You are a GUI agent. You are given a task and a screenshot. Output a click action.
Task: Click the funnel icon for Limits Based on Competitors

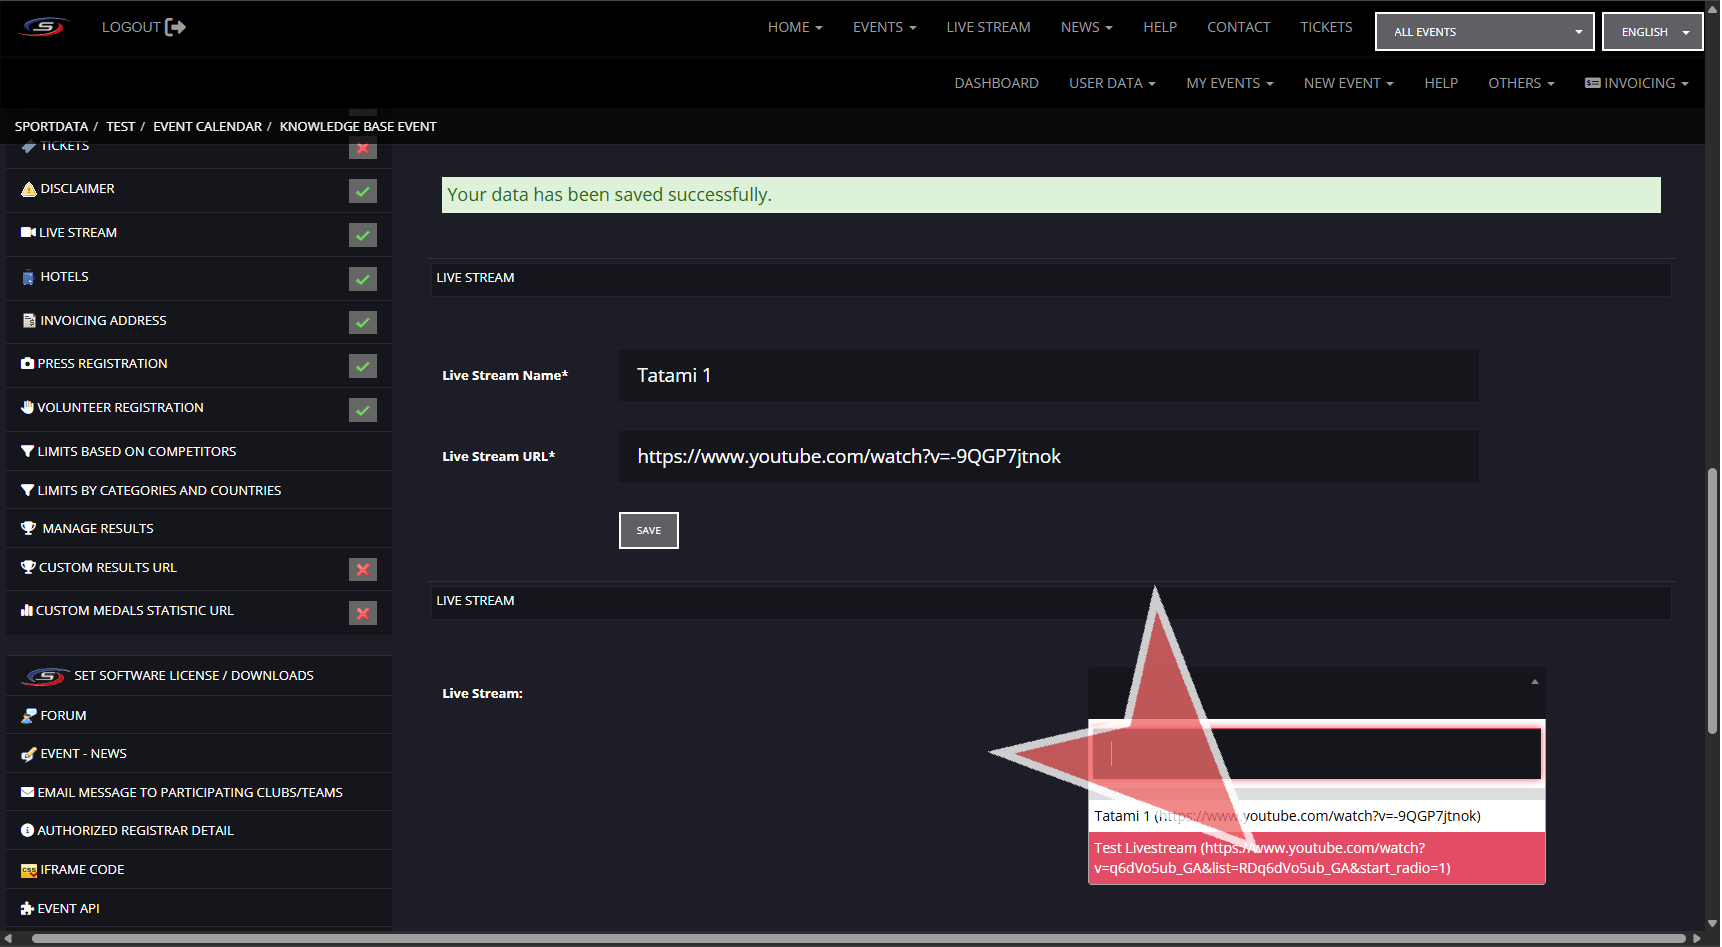click(x=28, y=452)
